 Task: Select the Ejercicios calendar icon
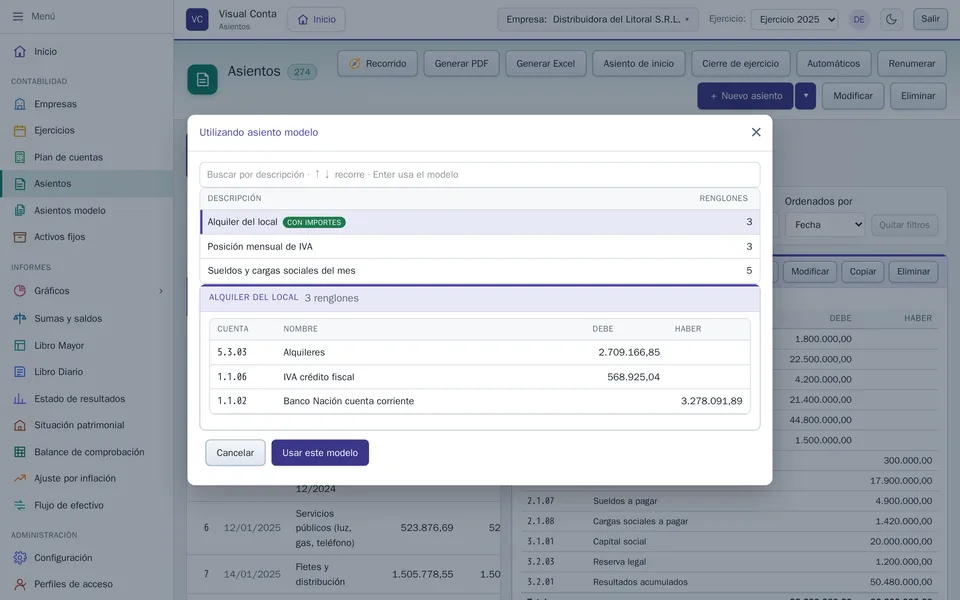20,130
